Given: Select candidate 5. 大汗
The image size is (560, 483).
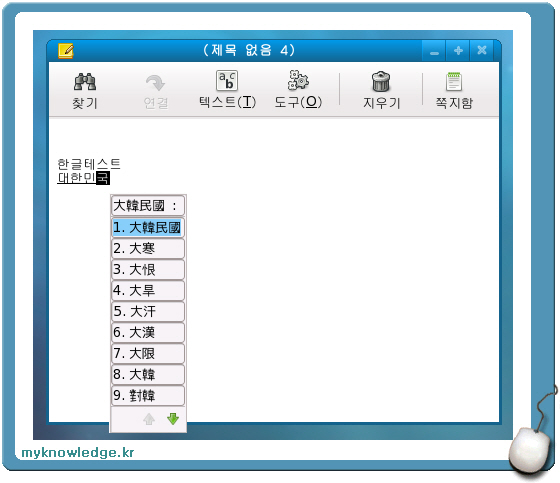Looking at the screenshot, I should [148, 312].
